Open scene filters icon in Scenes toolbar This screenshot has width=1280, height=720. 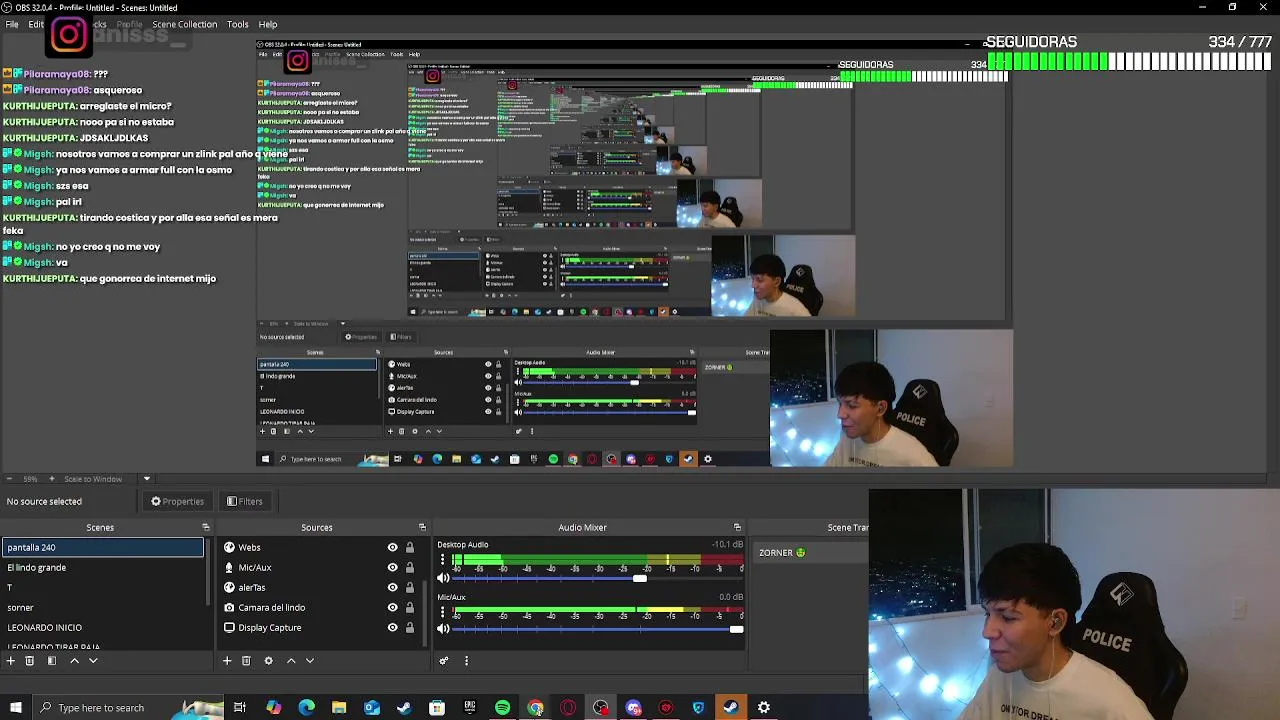[x=52, y=660]
